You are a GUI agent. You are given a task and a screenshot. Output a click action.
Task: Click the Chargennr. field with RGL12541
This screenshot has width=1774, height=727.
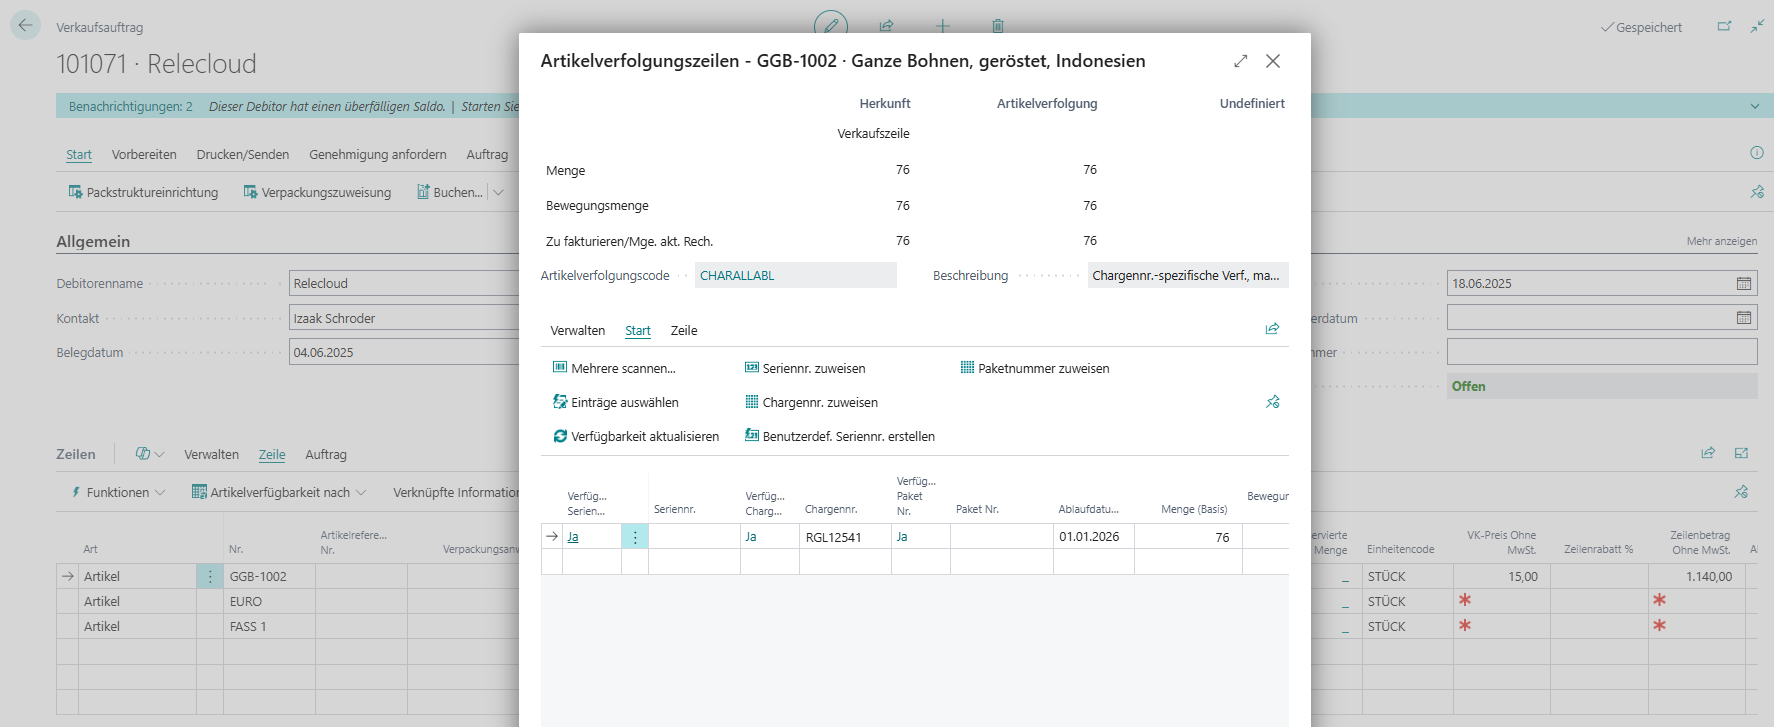click(845, 537)
